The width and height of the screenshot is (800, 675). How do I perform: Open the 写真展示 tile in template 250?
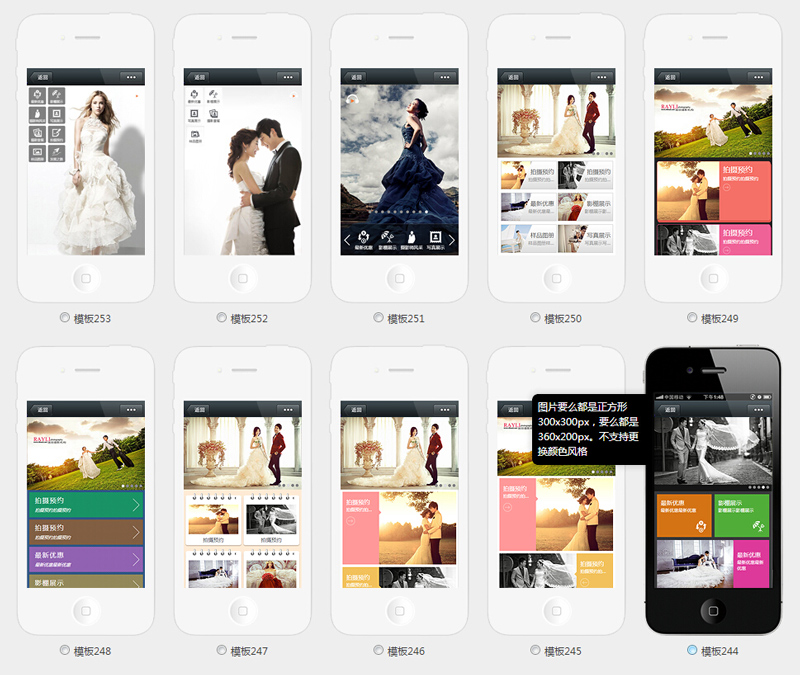click(x=585, y=238)
